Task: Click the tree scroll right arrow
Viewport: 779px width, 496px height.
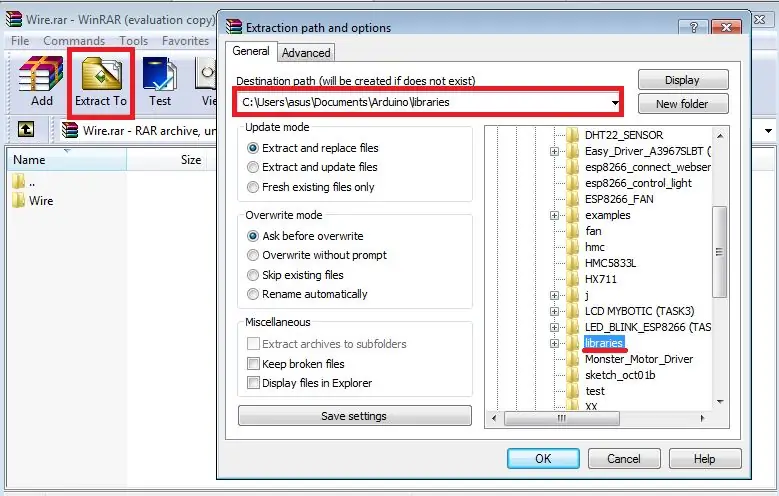Action: coord(702,418)
